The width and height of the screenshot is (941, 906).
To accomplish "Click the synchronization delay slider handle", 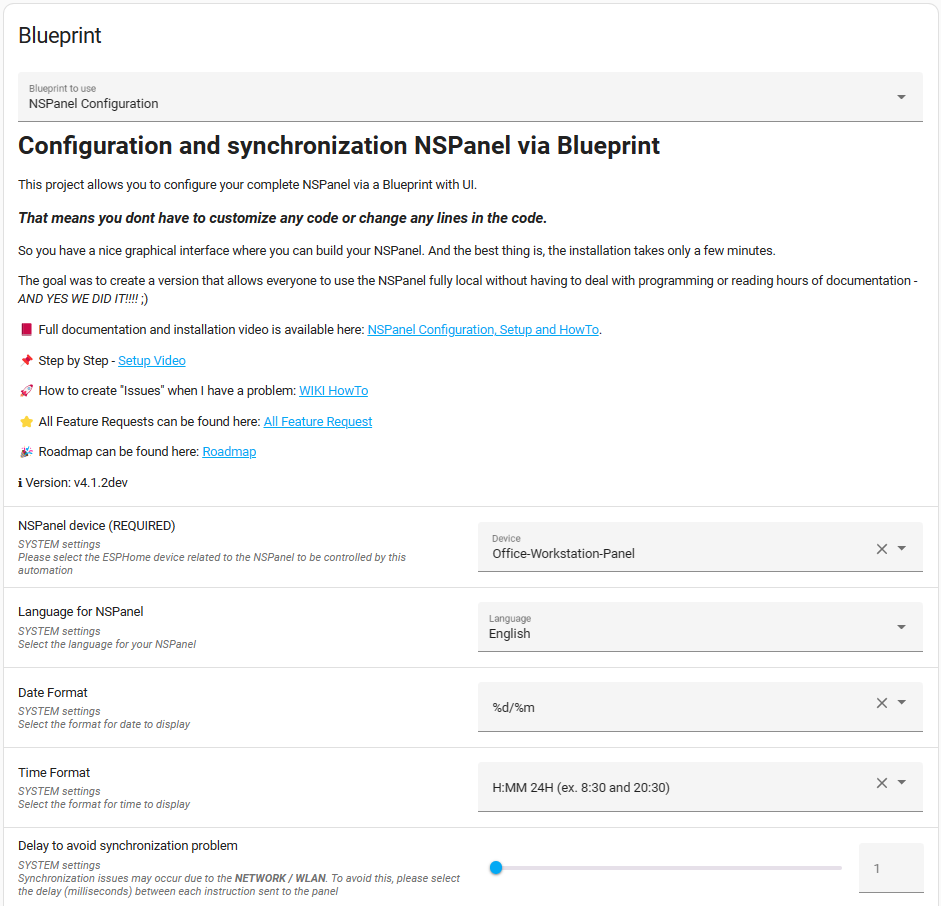I will 496,868.
